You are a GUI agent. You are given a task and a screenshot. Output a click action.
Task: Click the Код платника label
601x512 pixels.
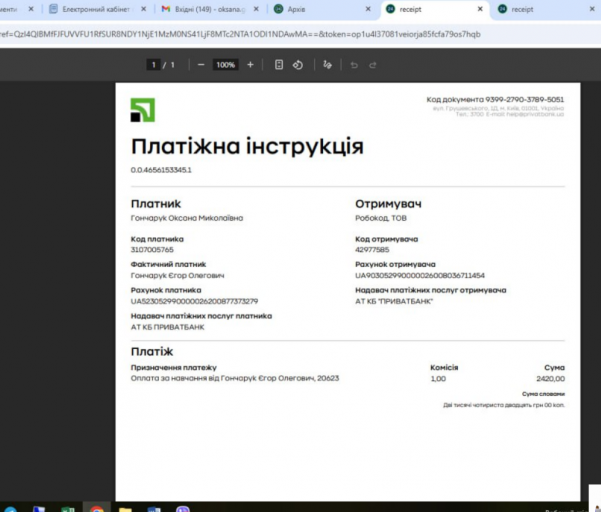click(157, 239)
